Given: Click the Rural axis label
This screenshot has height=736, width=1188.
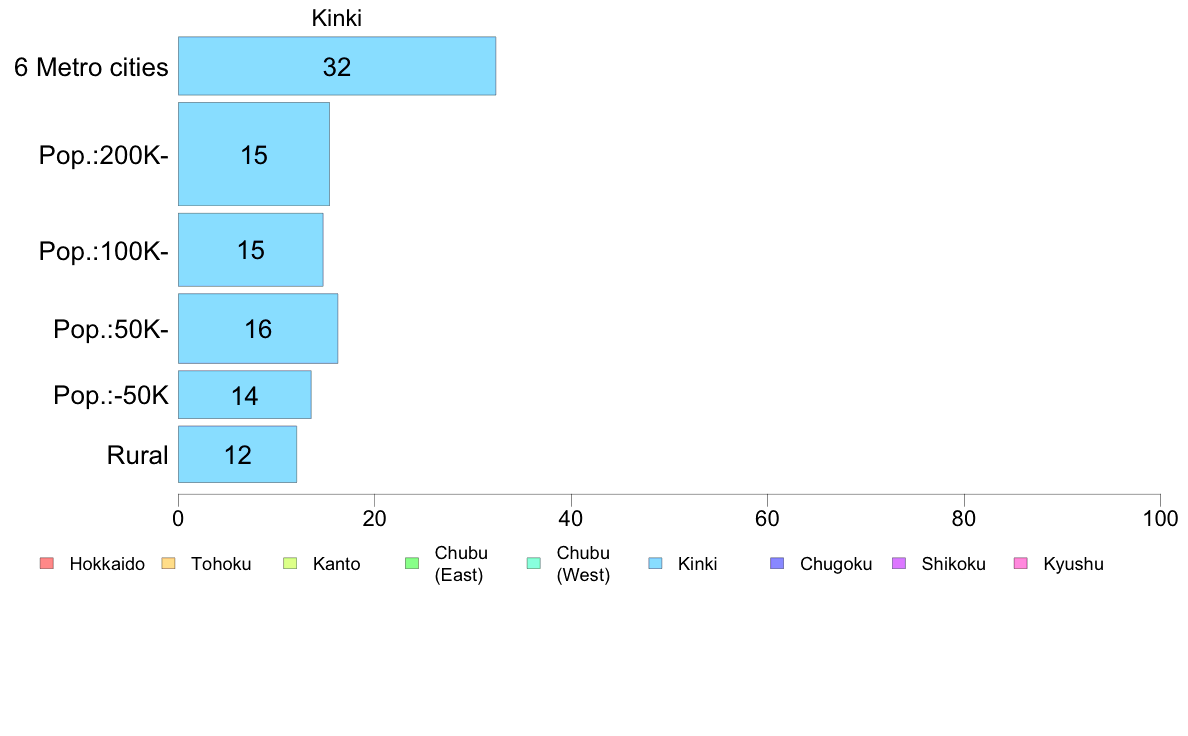Looking at the screenshot, I should [x=137, y=455].
